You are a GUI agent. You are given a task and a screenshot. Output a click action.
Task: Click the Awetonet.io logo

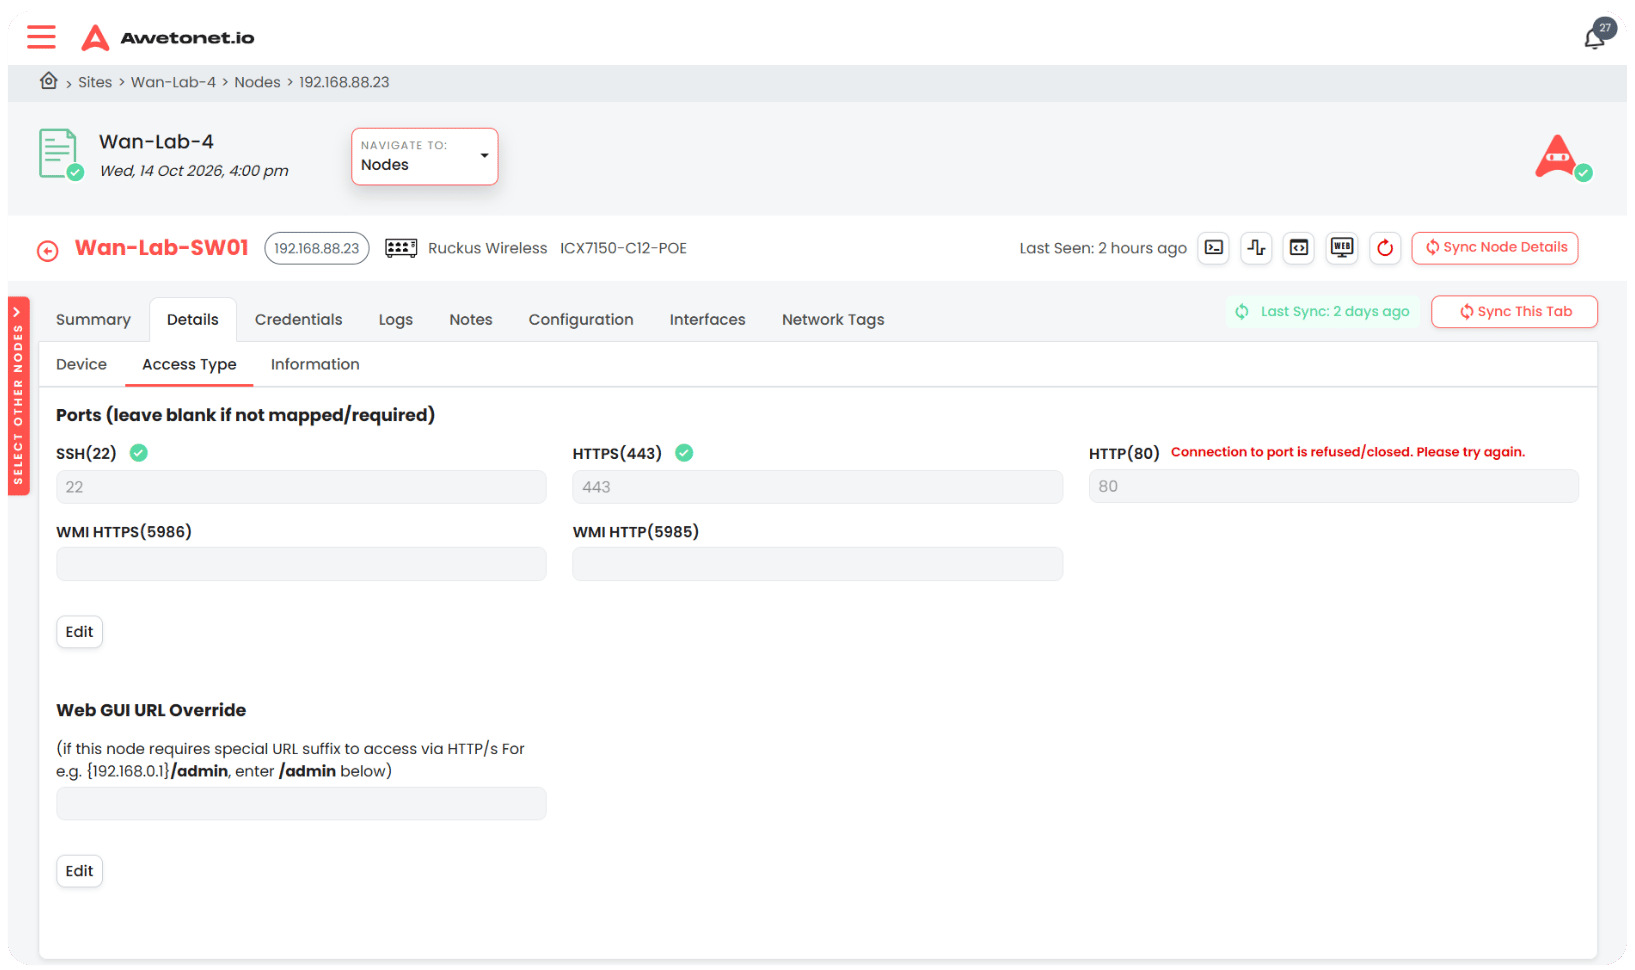(167, 38)
